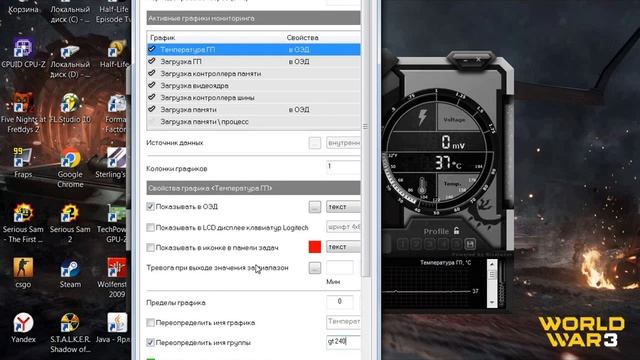
Task: Toggle the Afterburner Profile lock icon
Action: pyautogui.click(x=456, y=231)
